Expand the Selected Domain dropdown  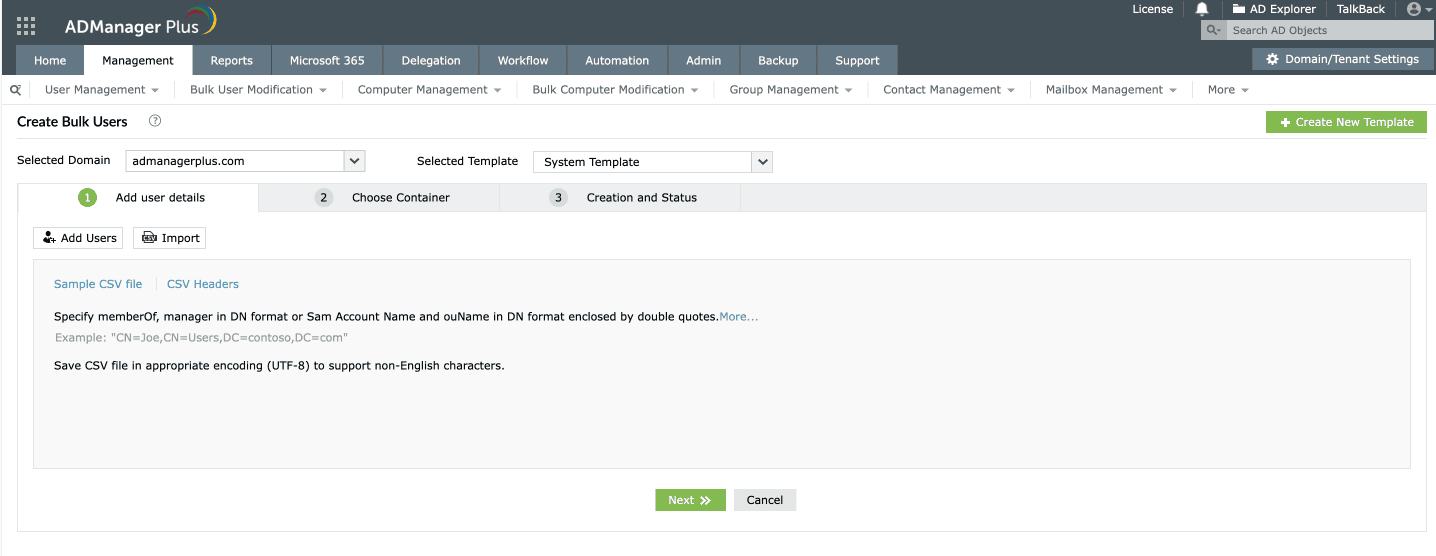(354, 161)
